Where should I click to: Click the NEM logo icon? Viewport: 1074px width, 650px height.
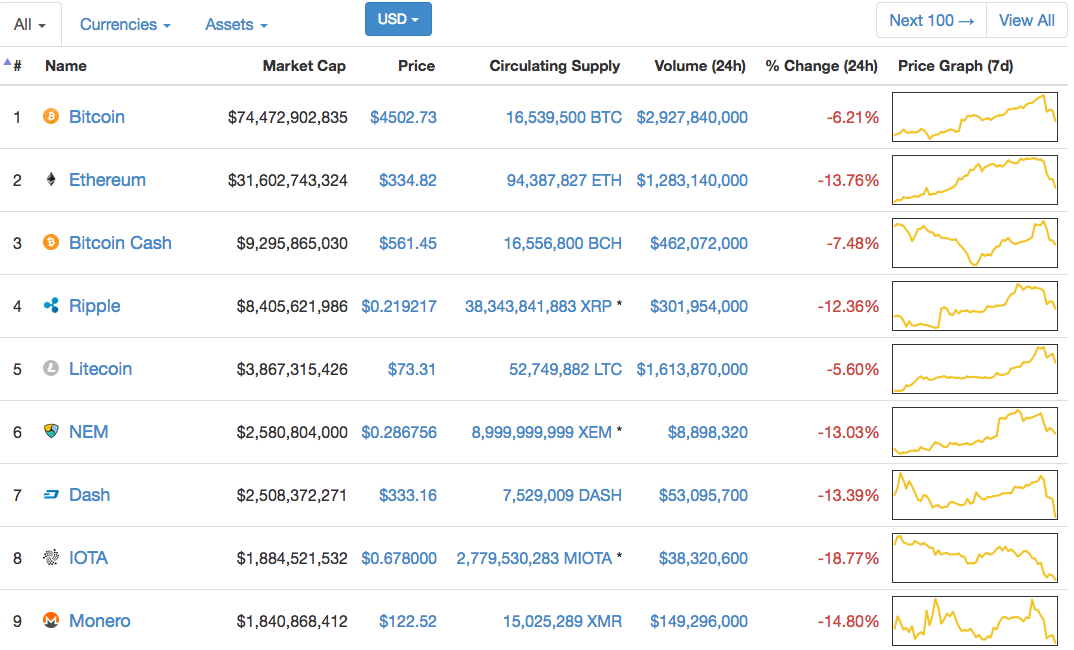51,432
